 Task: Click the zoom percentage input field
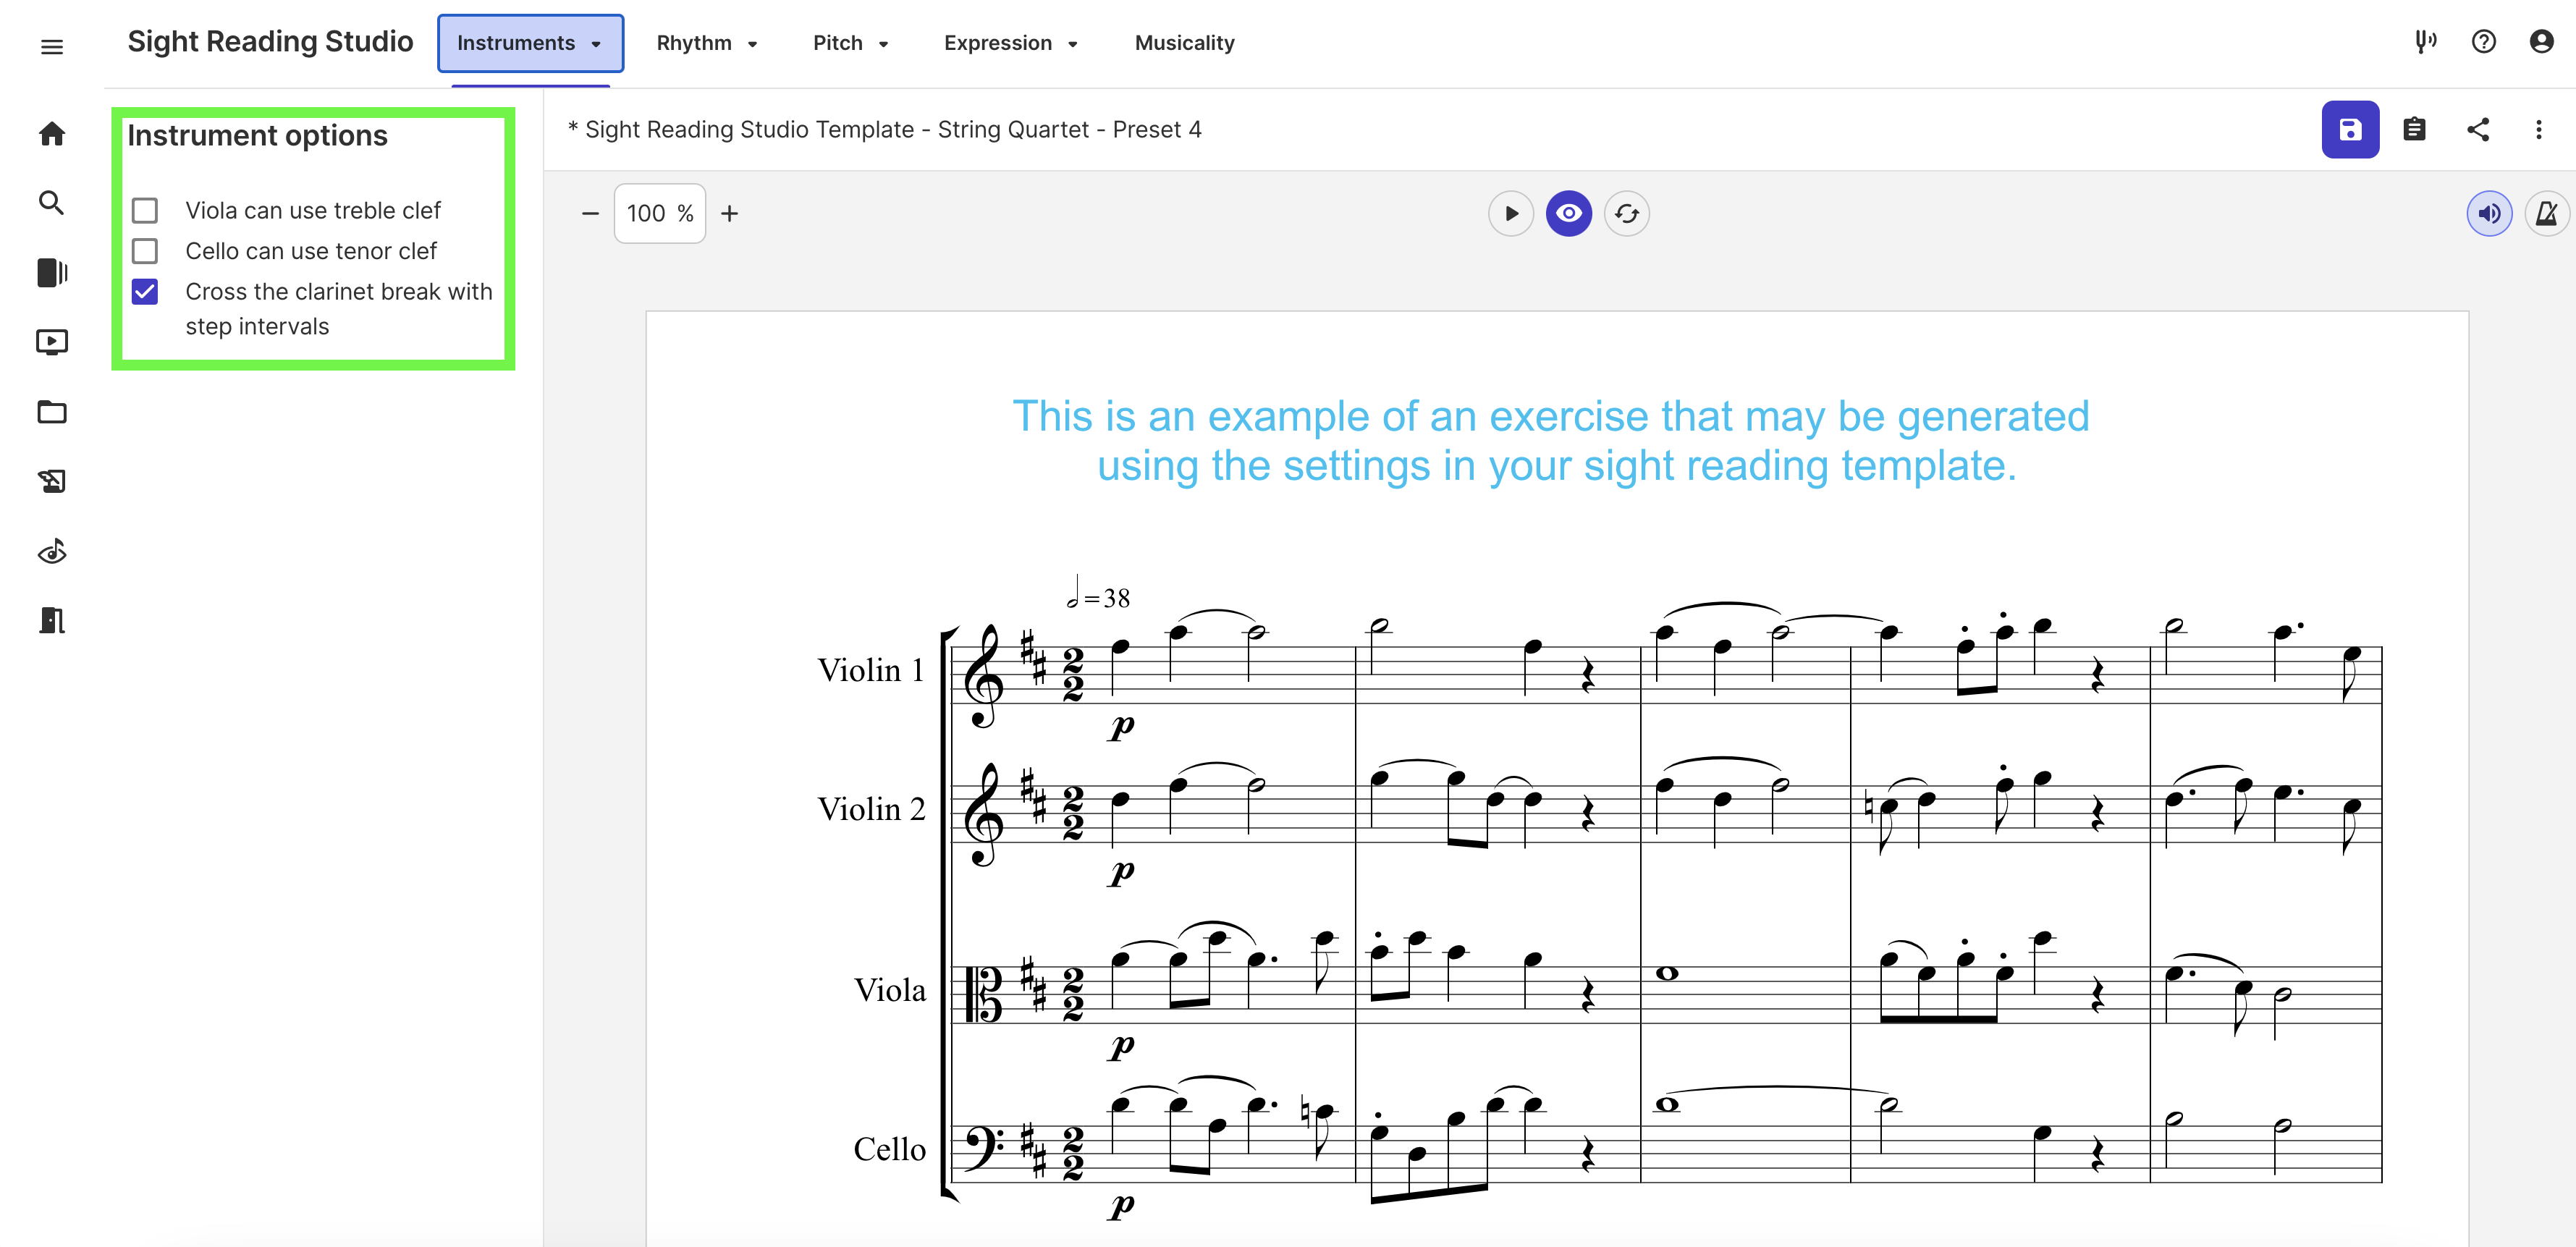click(x=660, y=213)
